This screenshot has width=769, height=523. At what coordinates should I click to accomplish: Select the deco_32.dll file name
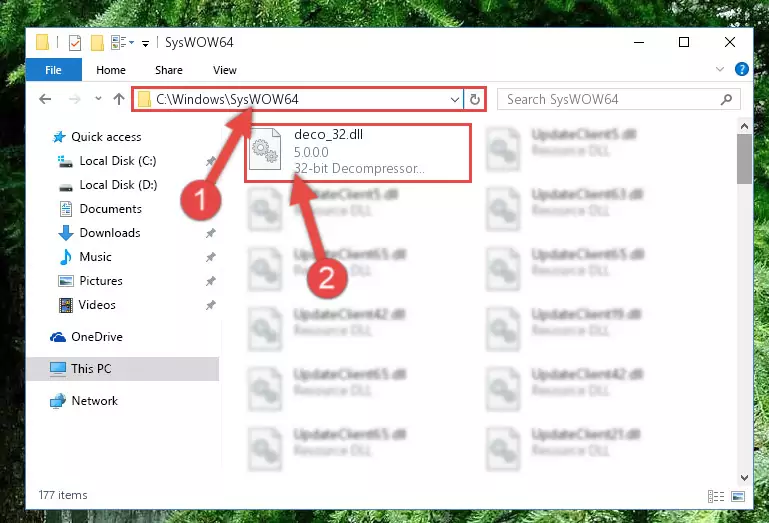(x=329, y=134)
